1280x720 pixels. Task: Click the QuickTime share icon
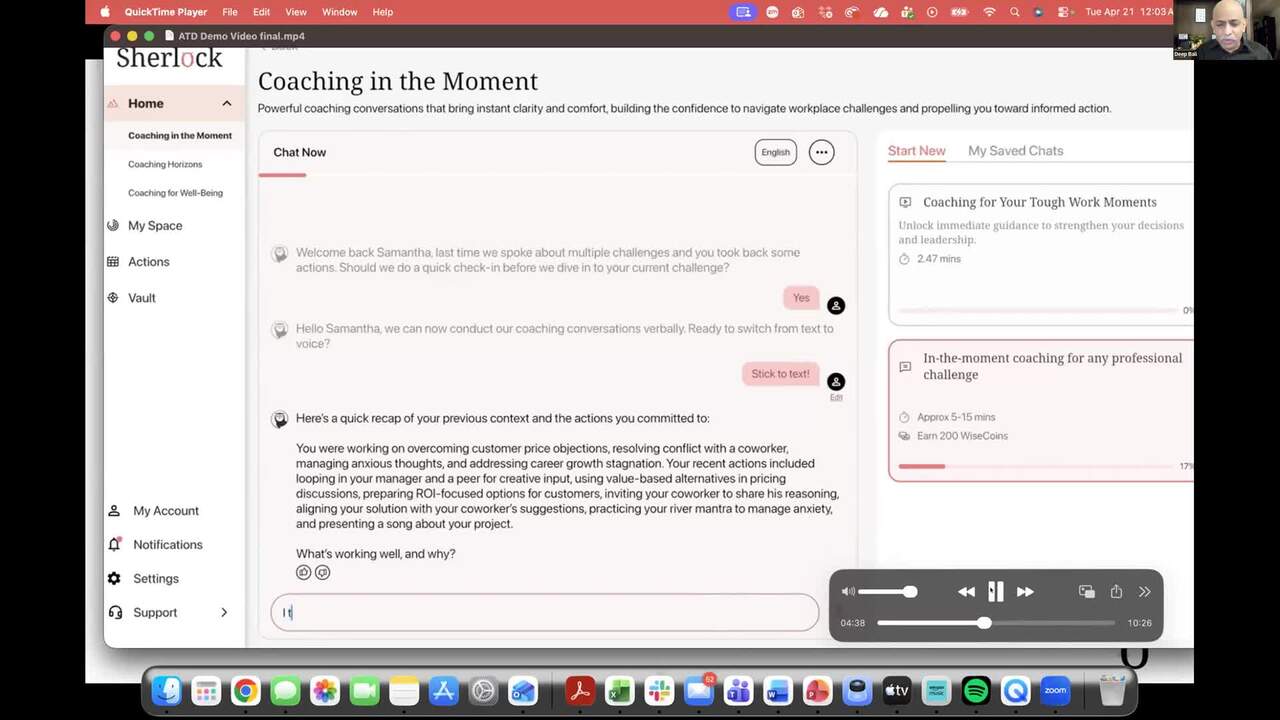[1116, 592]
